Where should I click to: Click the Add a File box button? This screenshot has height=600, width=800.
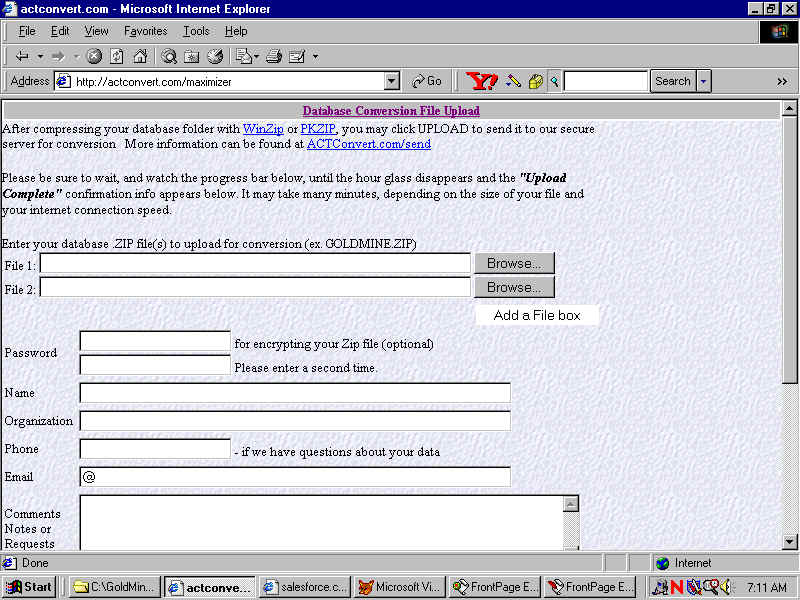(x=537, y=315)
